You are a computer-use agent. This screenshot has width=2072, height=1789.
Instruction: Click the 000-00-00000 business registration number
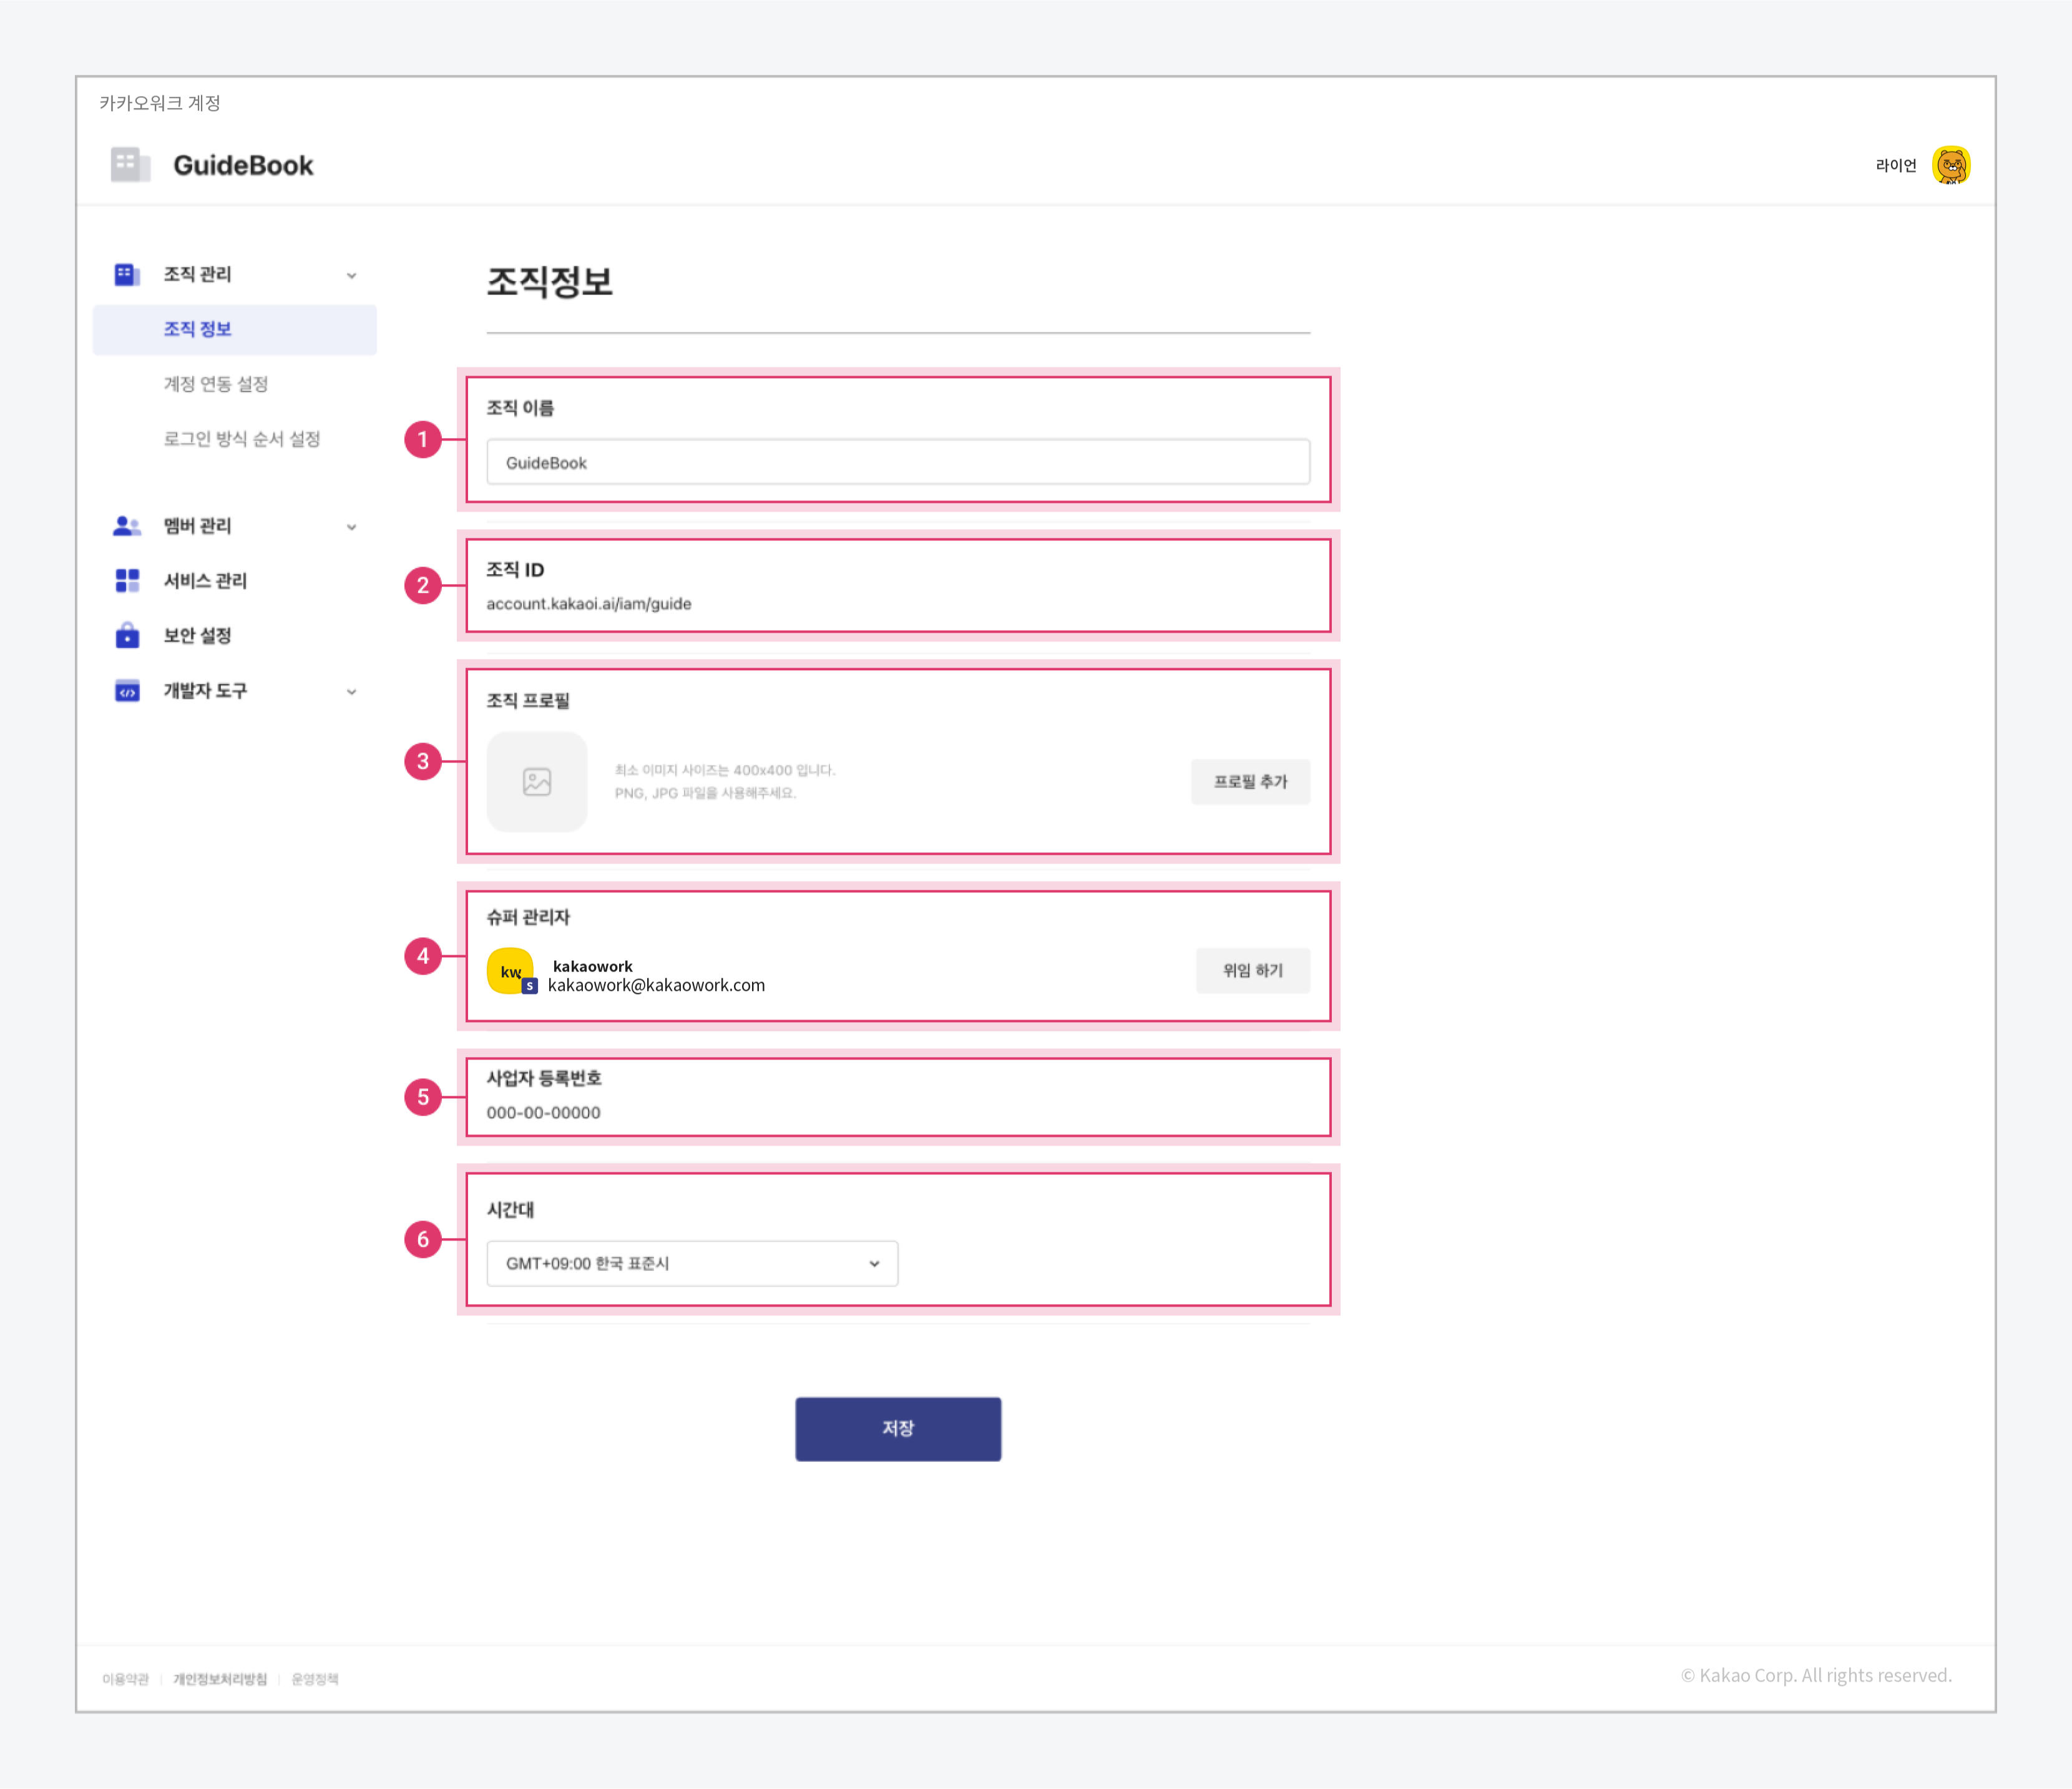click(543, 1113)
